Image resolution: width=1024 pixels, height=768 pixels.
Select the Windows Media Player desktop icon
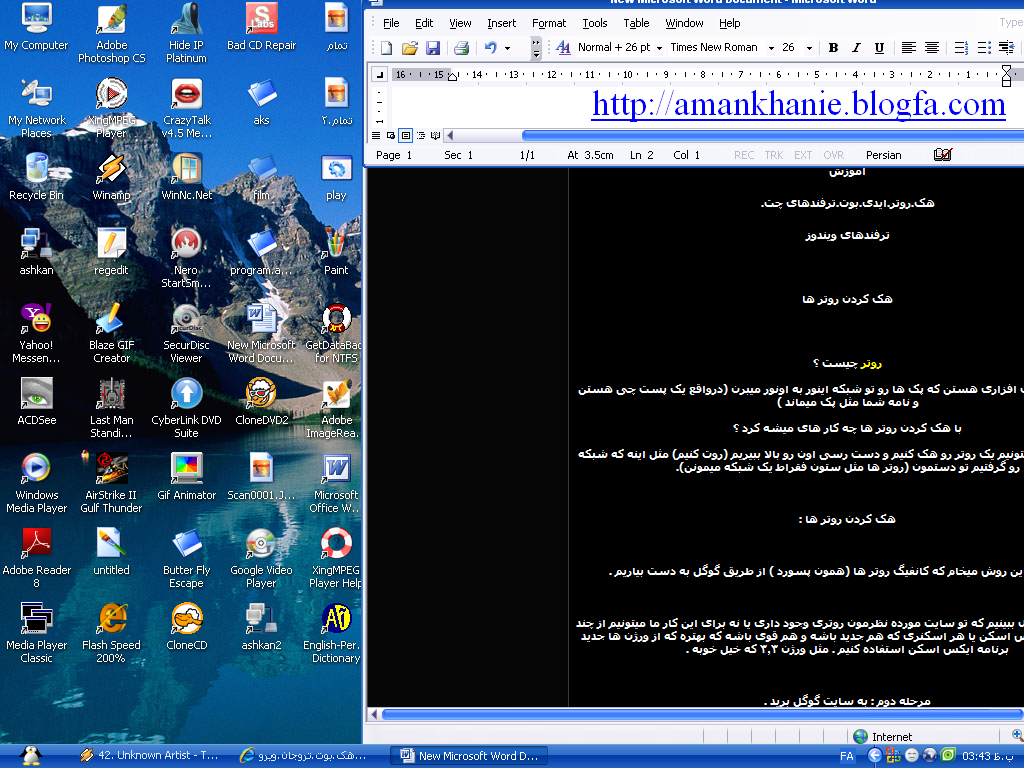pos(37,483)
